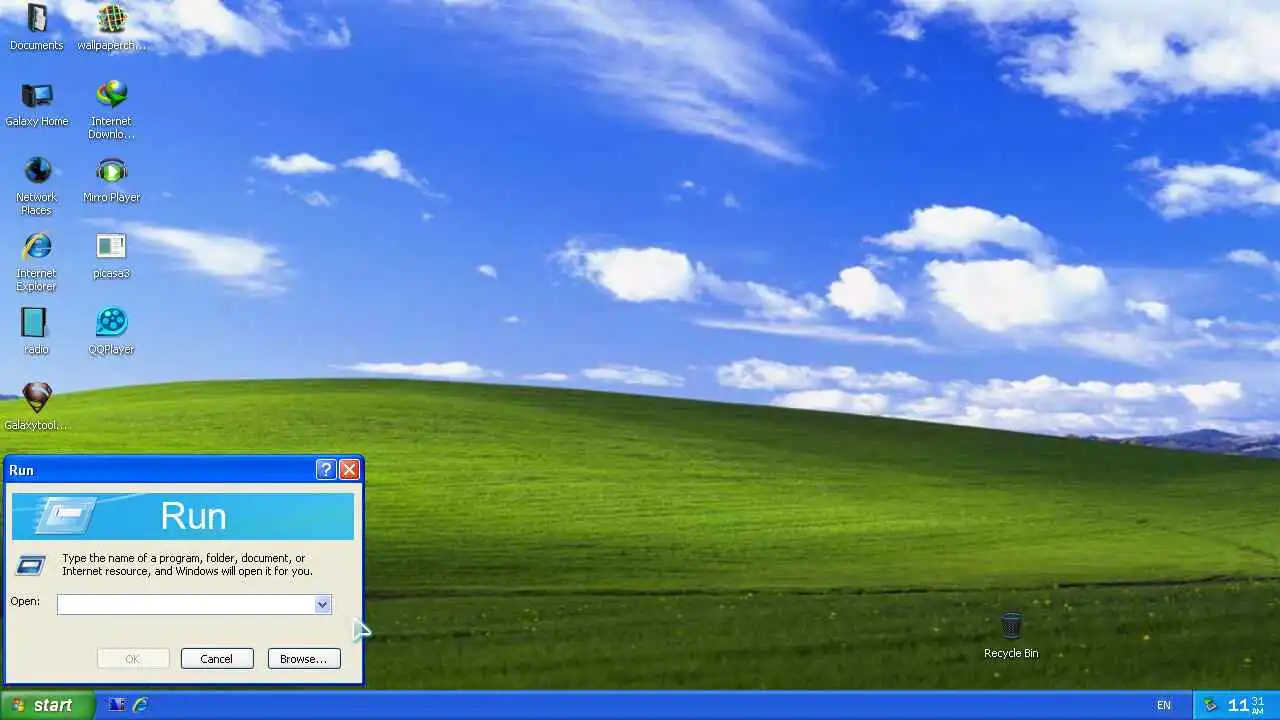Viewport: 1280px width, 720px height.
Task: Click the 11:31 AM taskbar clock
Action: coord(1248,705)
